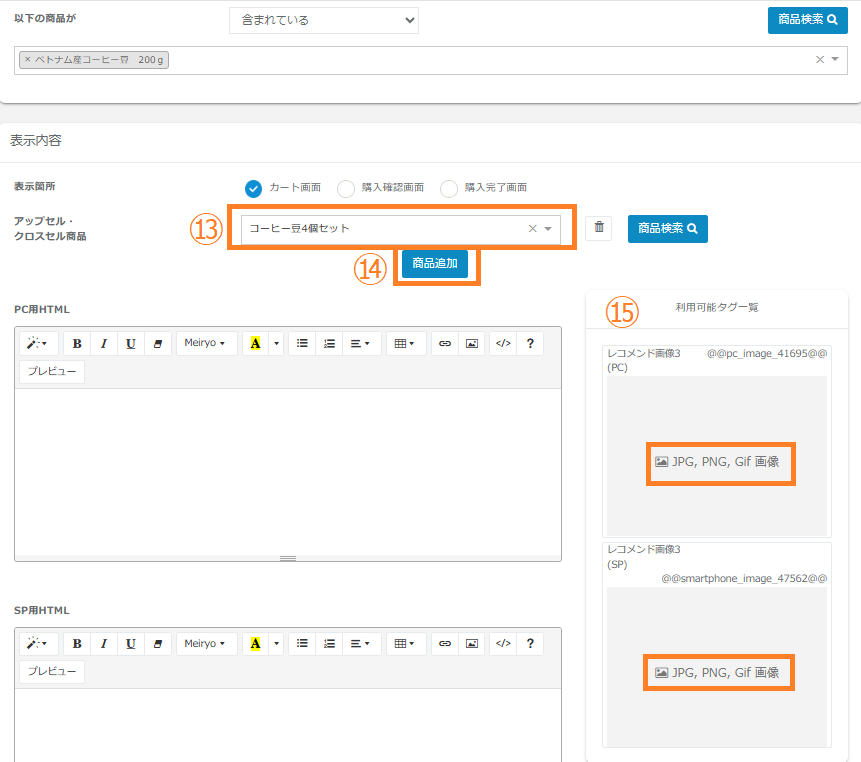This screenshot has height=762, width=861.
Task: Click inside the PC用HTML text area
Action: pos(288,470)
